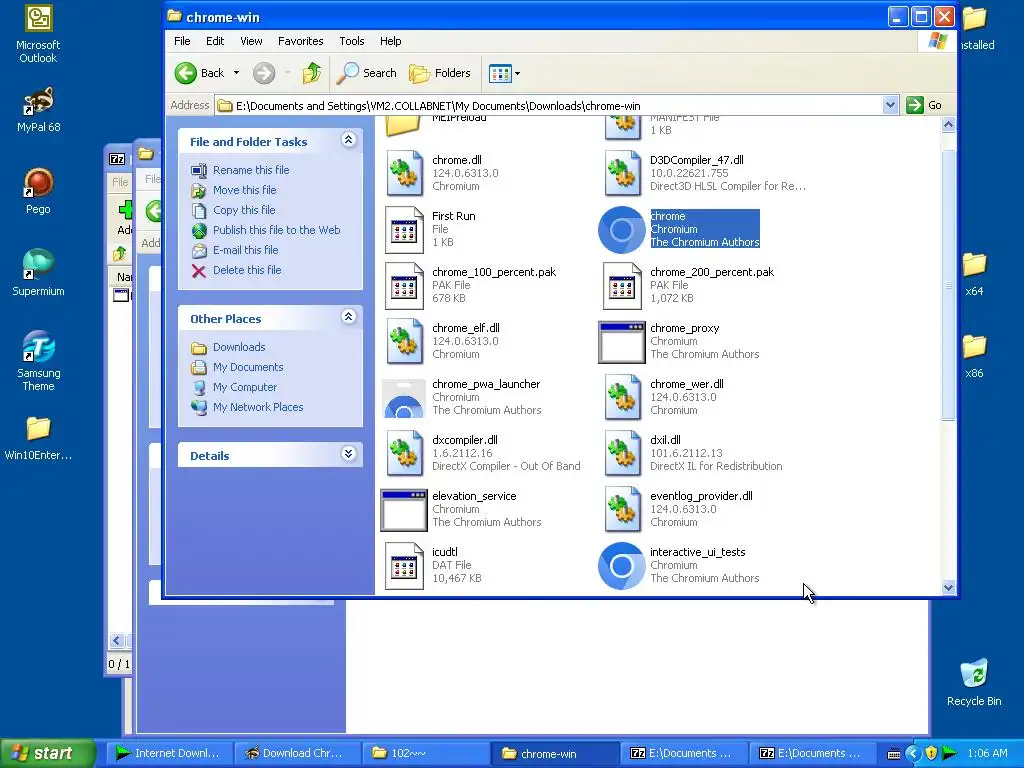Image resolution: width=1024 pixels, height=768 pixels.
Task: Select the chrome_elf.dll file icon
Action: pyautogui.click(x=404, y=342)
